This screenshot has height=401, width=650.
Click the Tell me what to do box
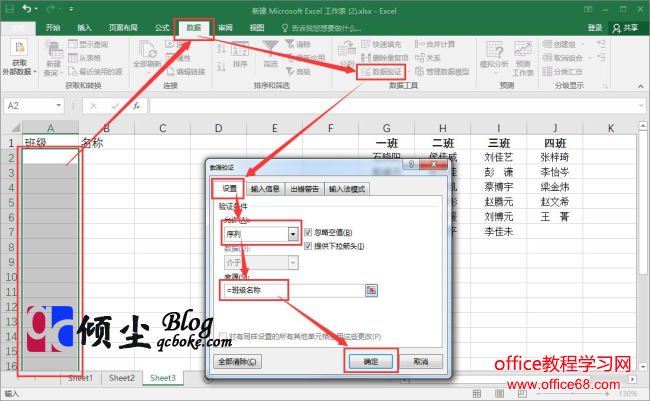321,28
